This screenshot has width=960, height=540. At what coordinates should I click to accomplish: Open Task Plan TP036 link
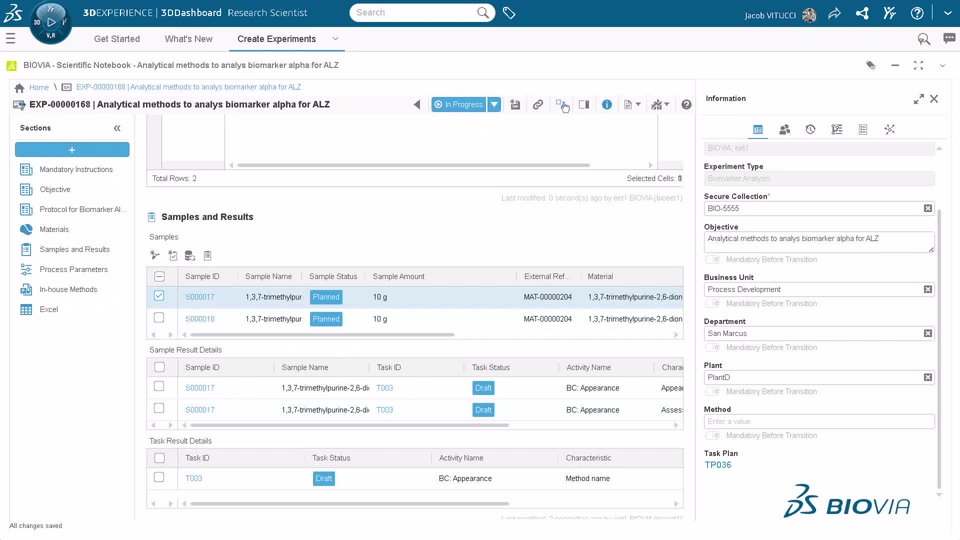718,465
